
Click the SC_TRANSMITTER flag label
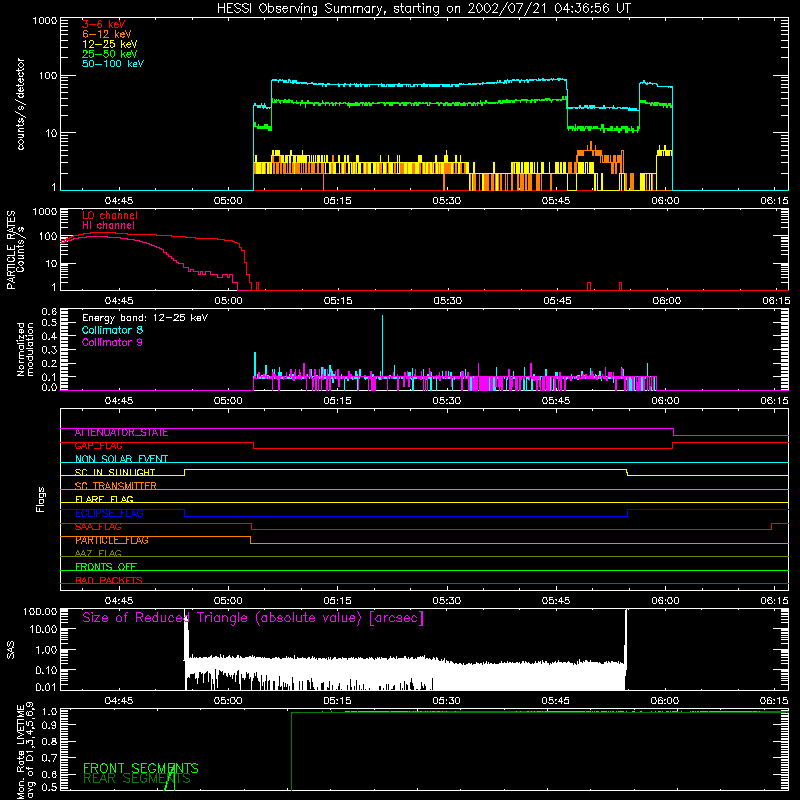[x=115, y=486]
